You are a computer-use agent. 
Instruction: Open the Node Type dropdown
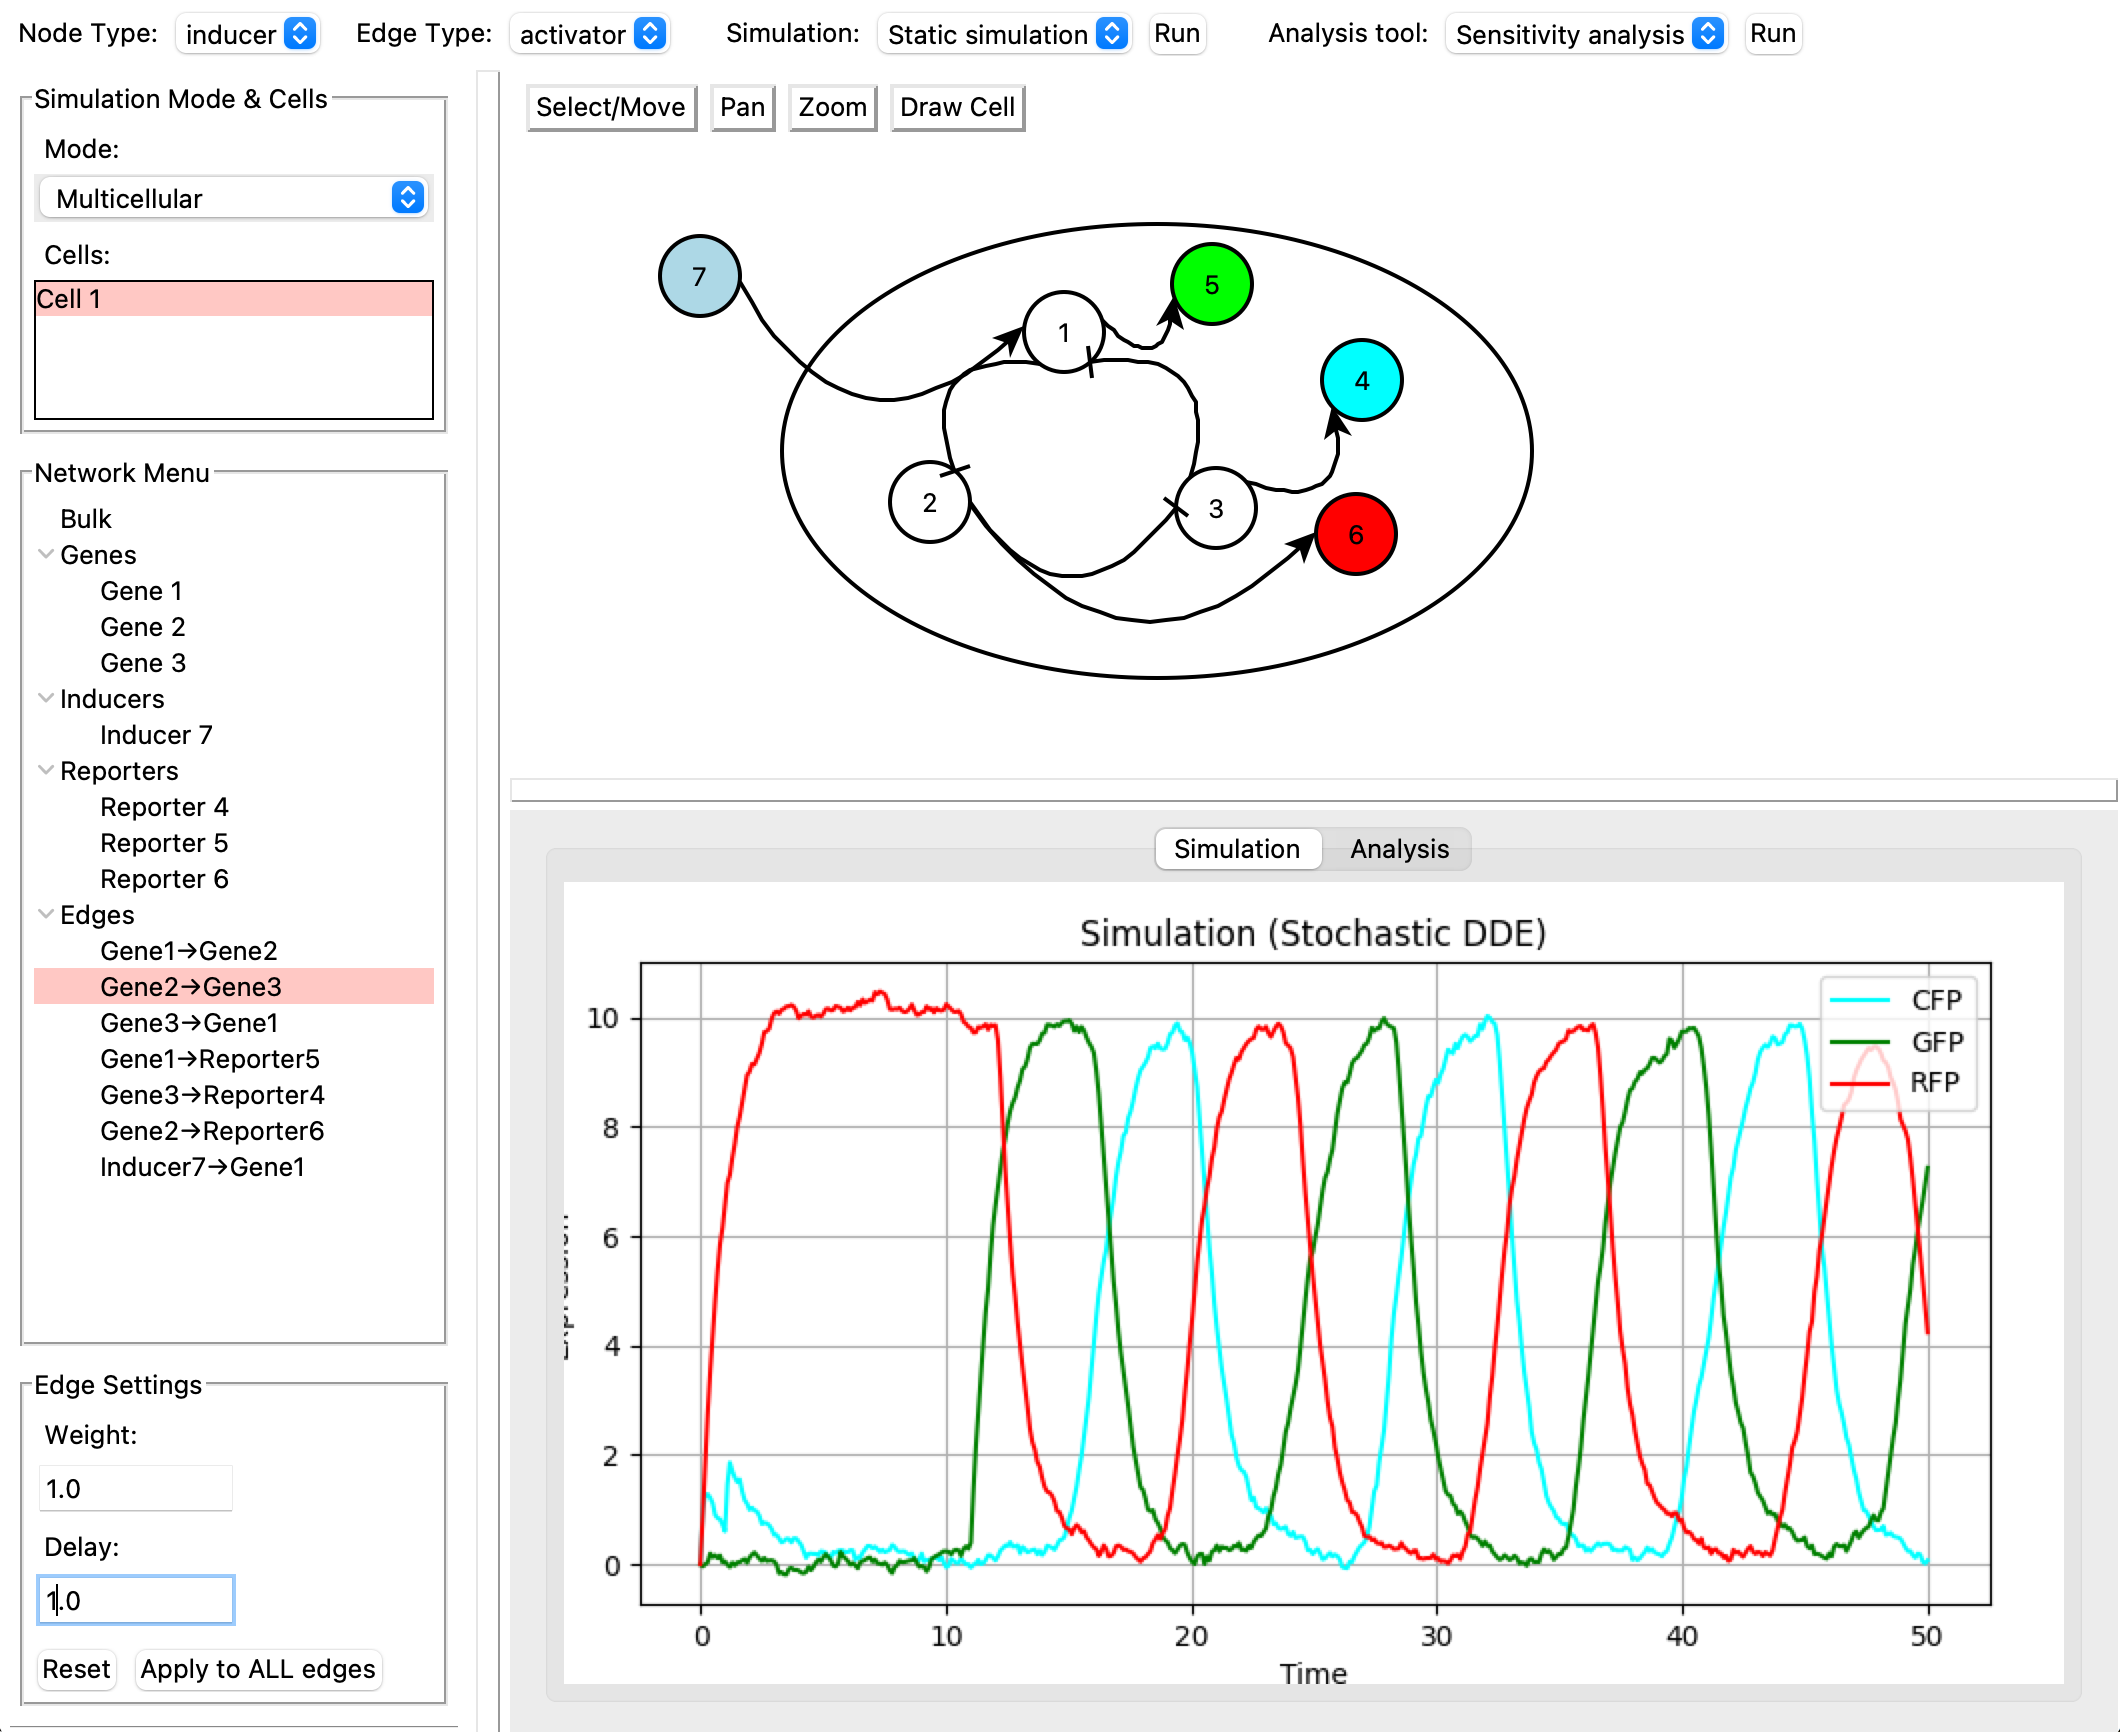click(x=248, y=34)
